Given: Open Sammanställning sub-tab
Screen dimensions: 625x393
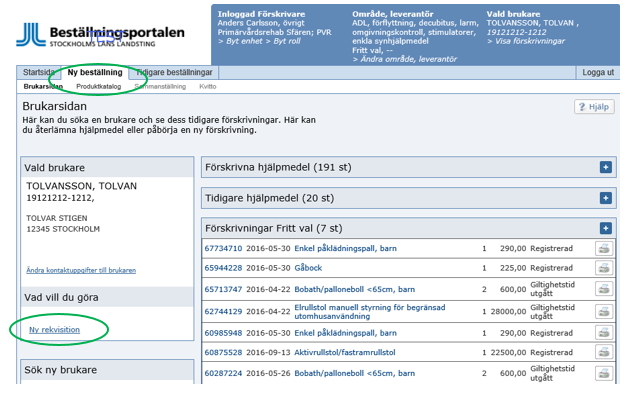Looking at the screenshot, I should pyautogui.click(x=160, y=86).
